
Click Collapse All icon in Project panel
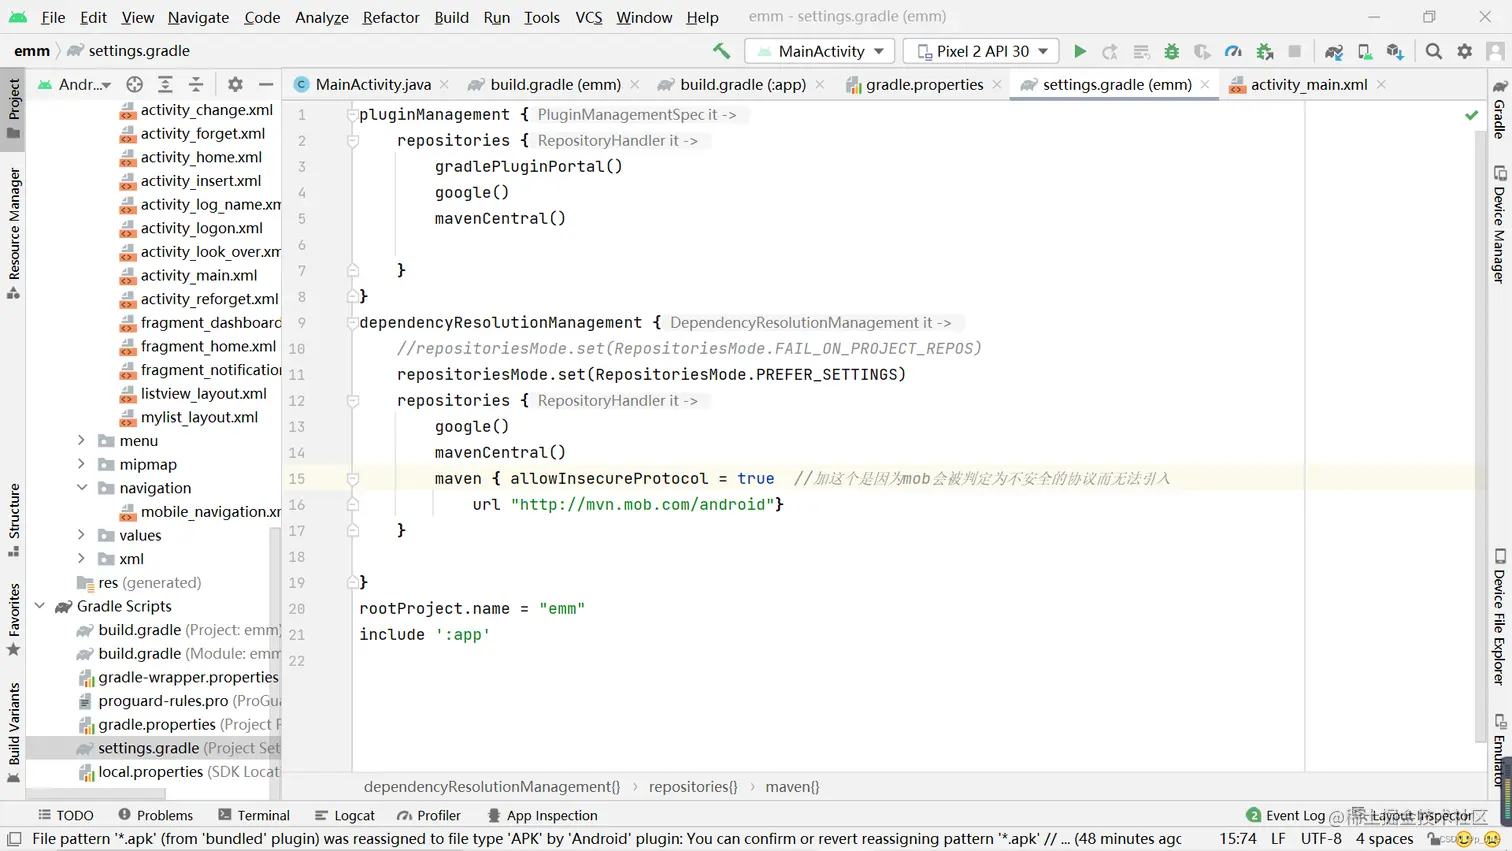point(196,85)
